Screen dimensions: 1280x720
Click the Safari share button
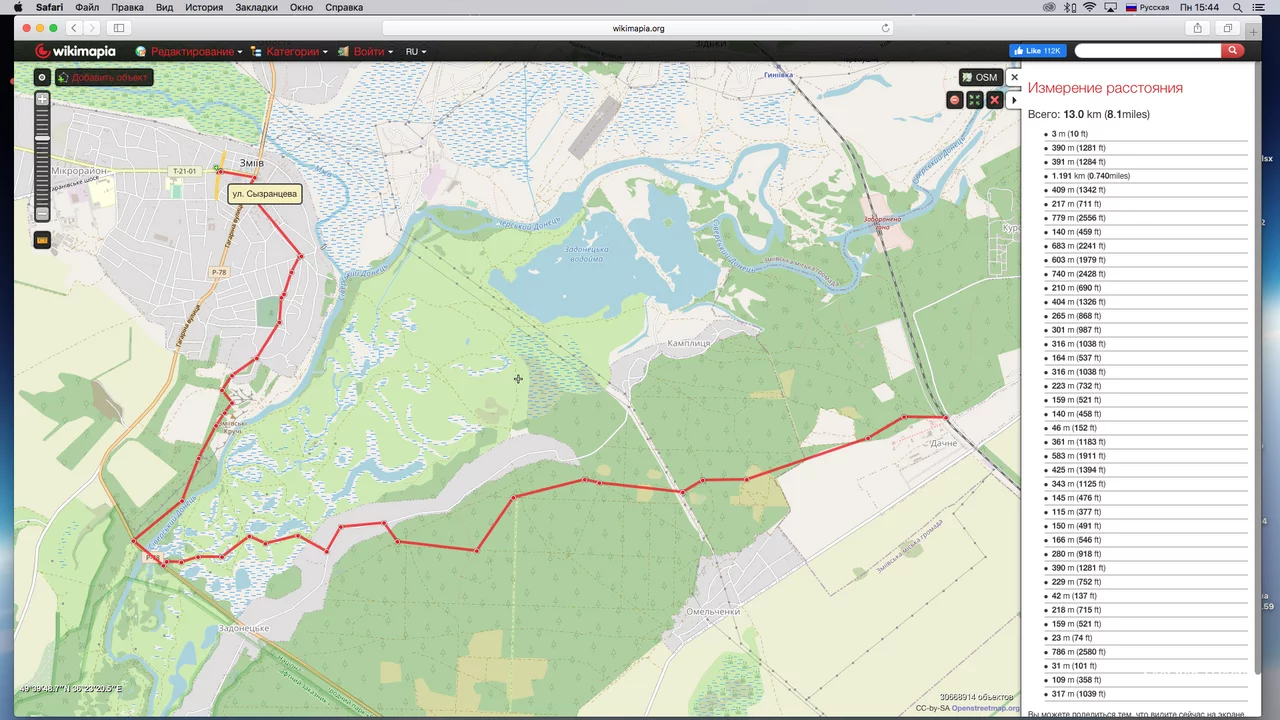tap(1197, 28)
